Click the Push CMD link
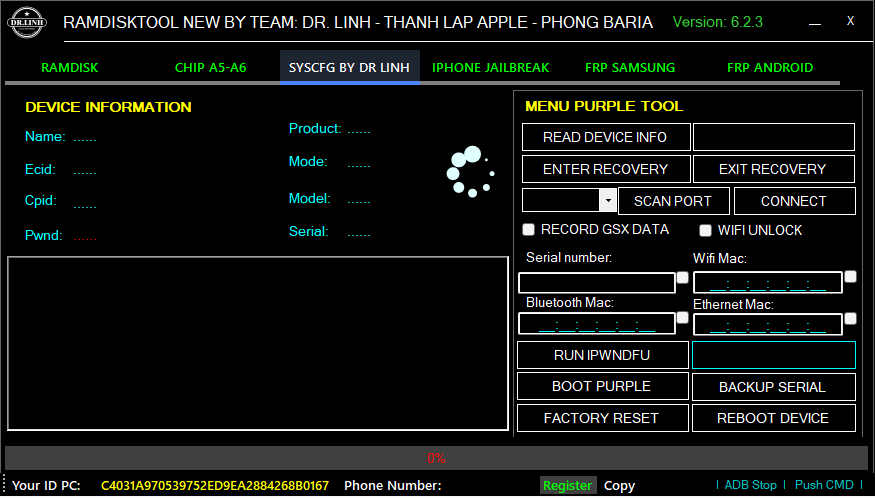The width and height of the screenshot is (875, 498). coord(824,485)
